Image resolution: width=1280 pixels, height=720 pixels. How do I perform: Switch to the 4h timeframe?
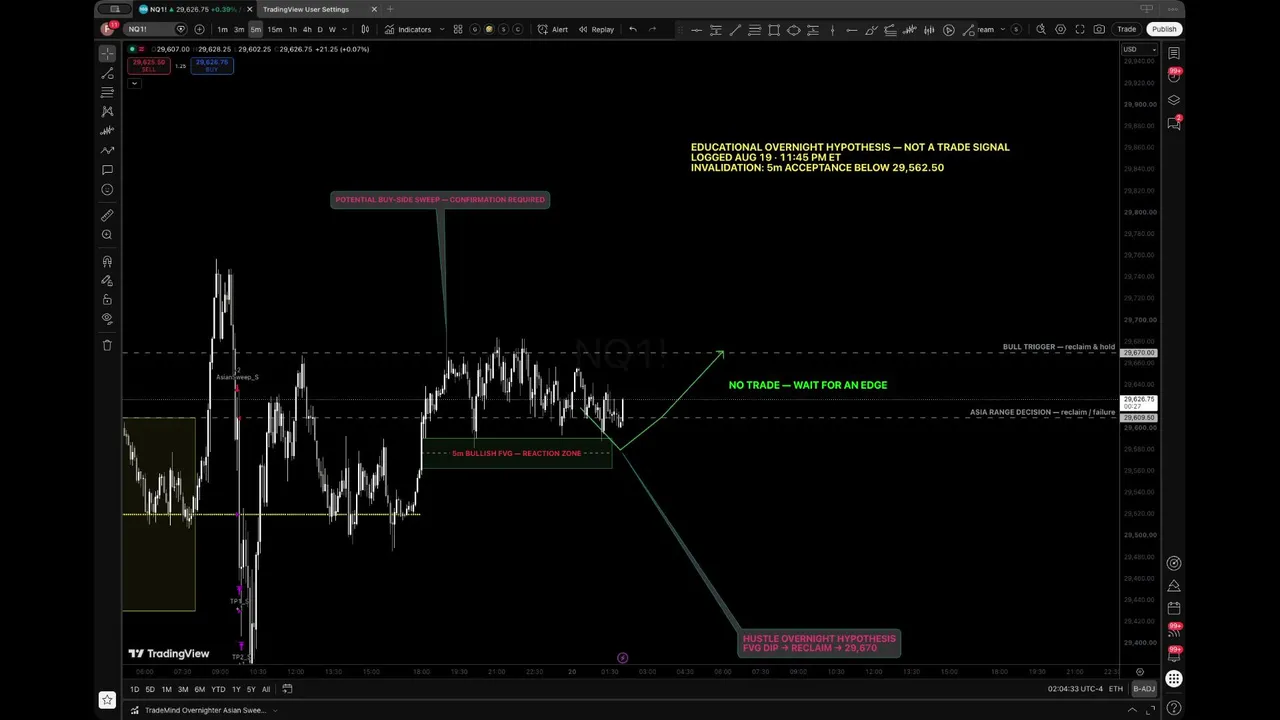[307, 29]
